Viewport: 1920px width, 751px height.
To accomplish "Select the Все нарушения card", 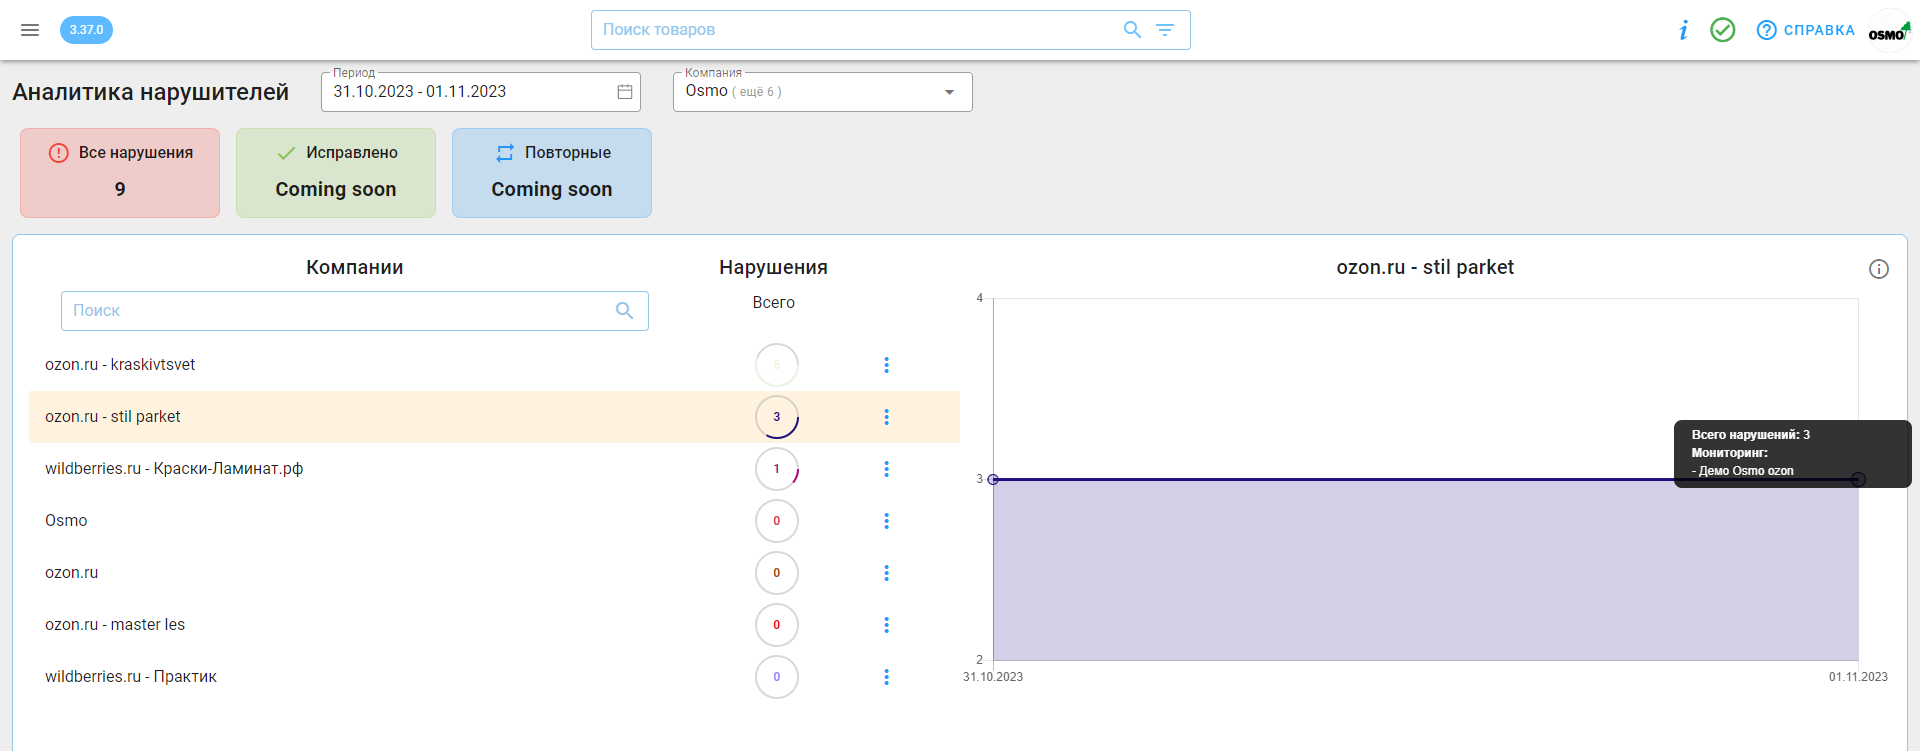I will [120, 173].
